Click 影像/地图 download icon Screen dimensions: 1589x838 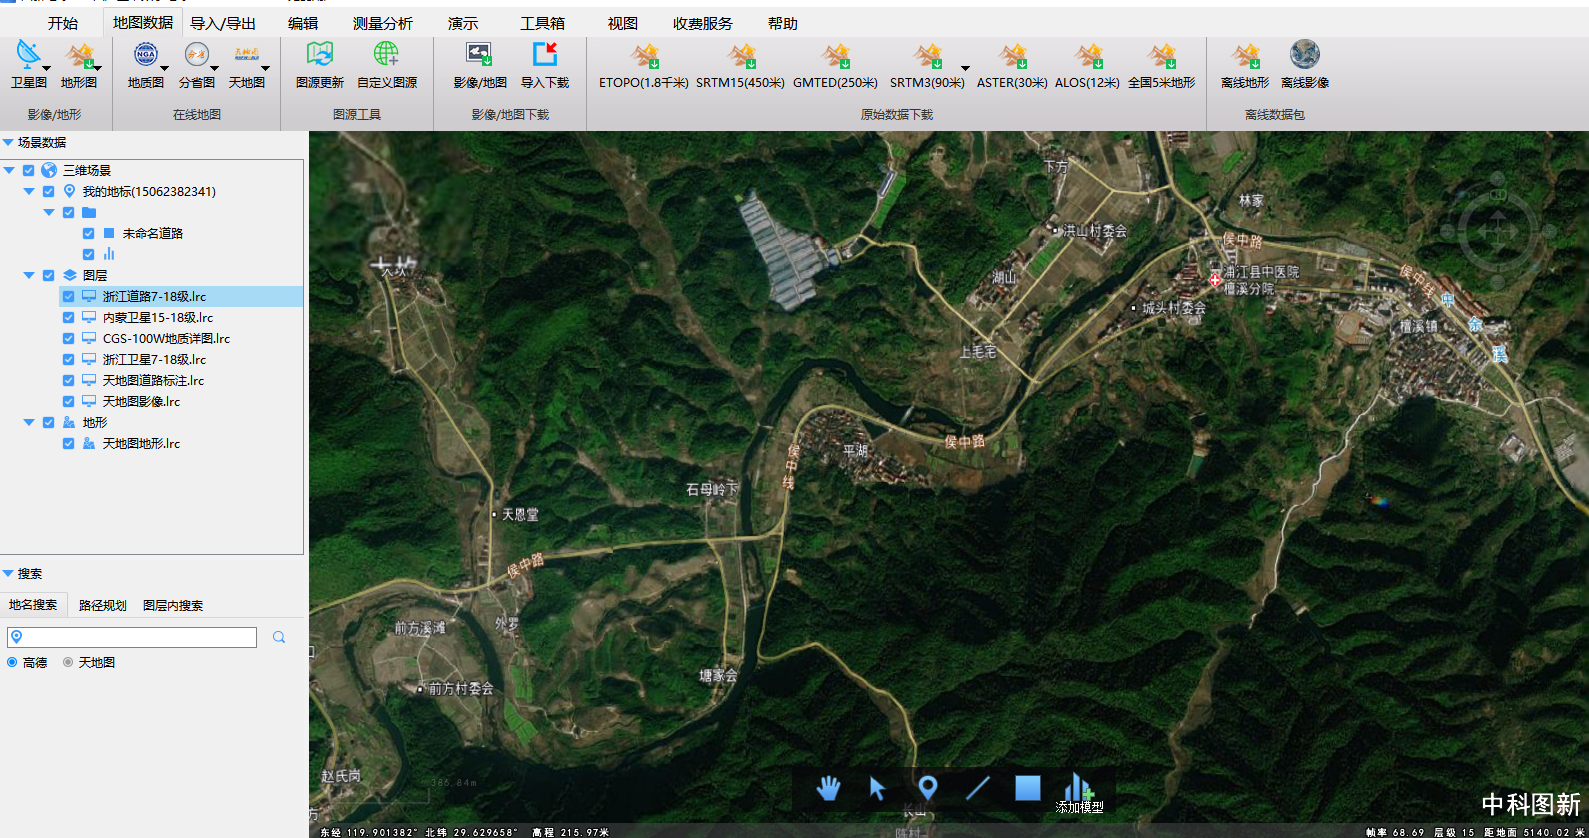click(x=480, y=55)
